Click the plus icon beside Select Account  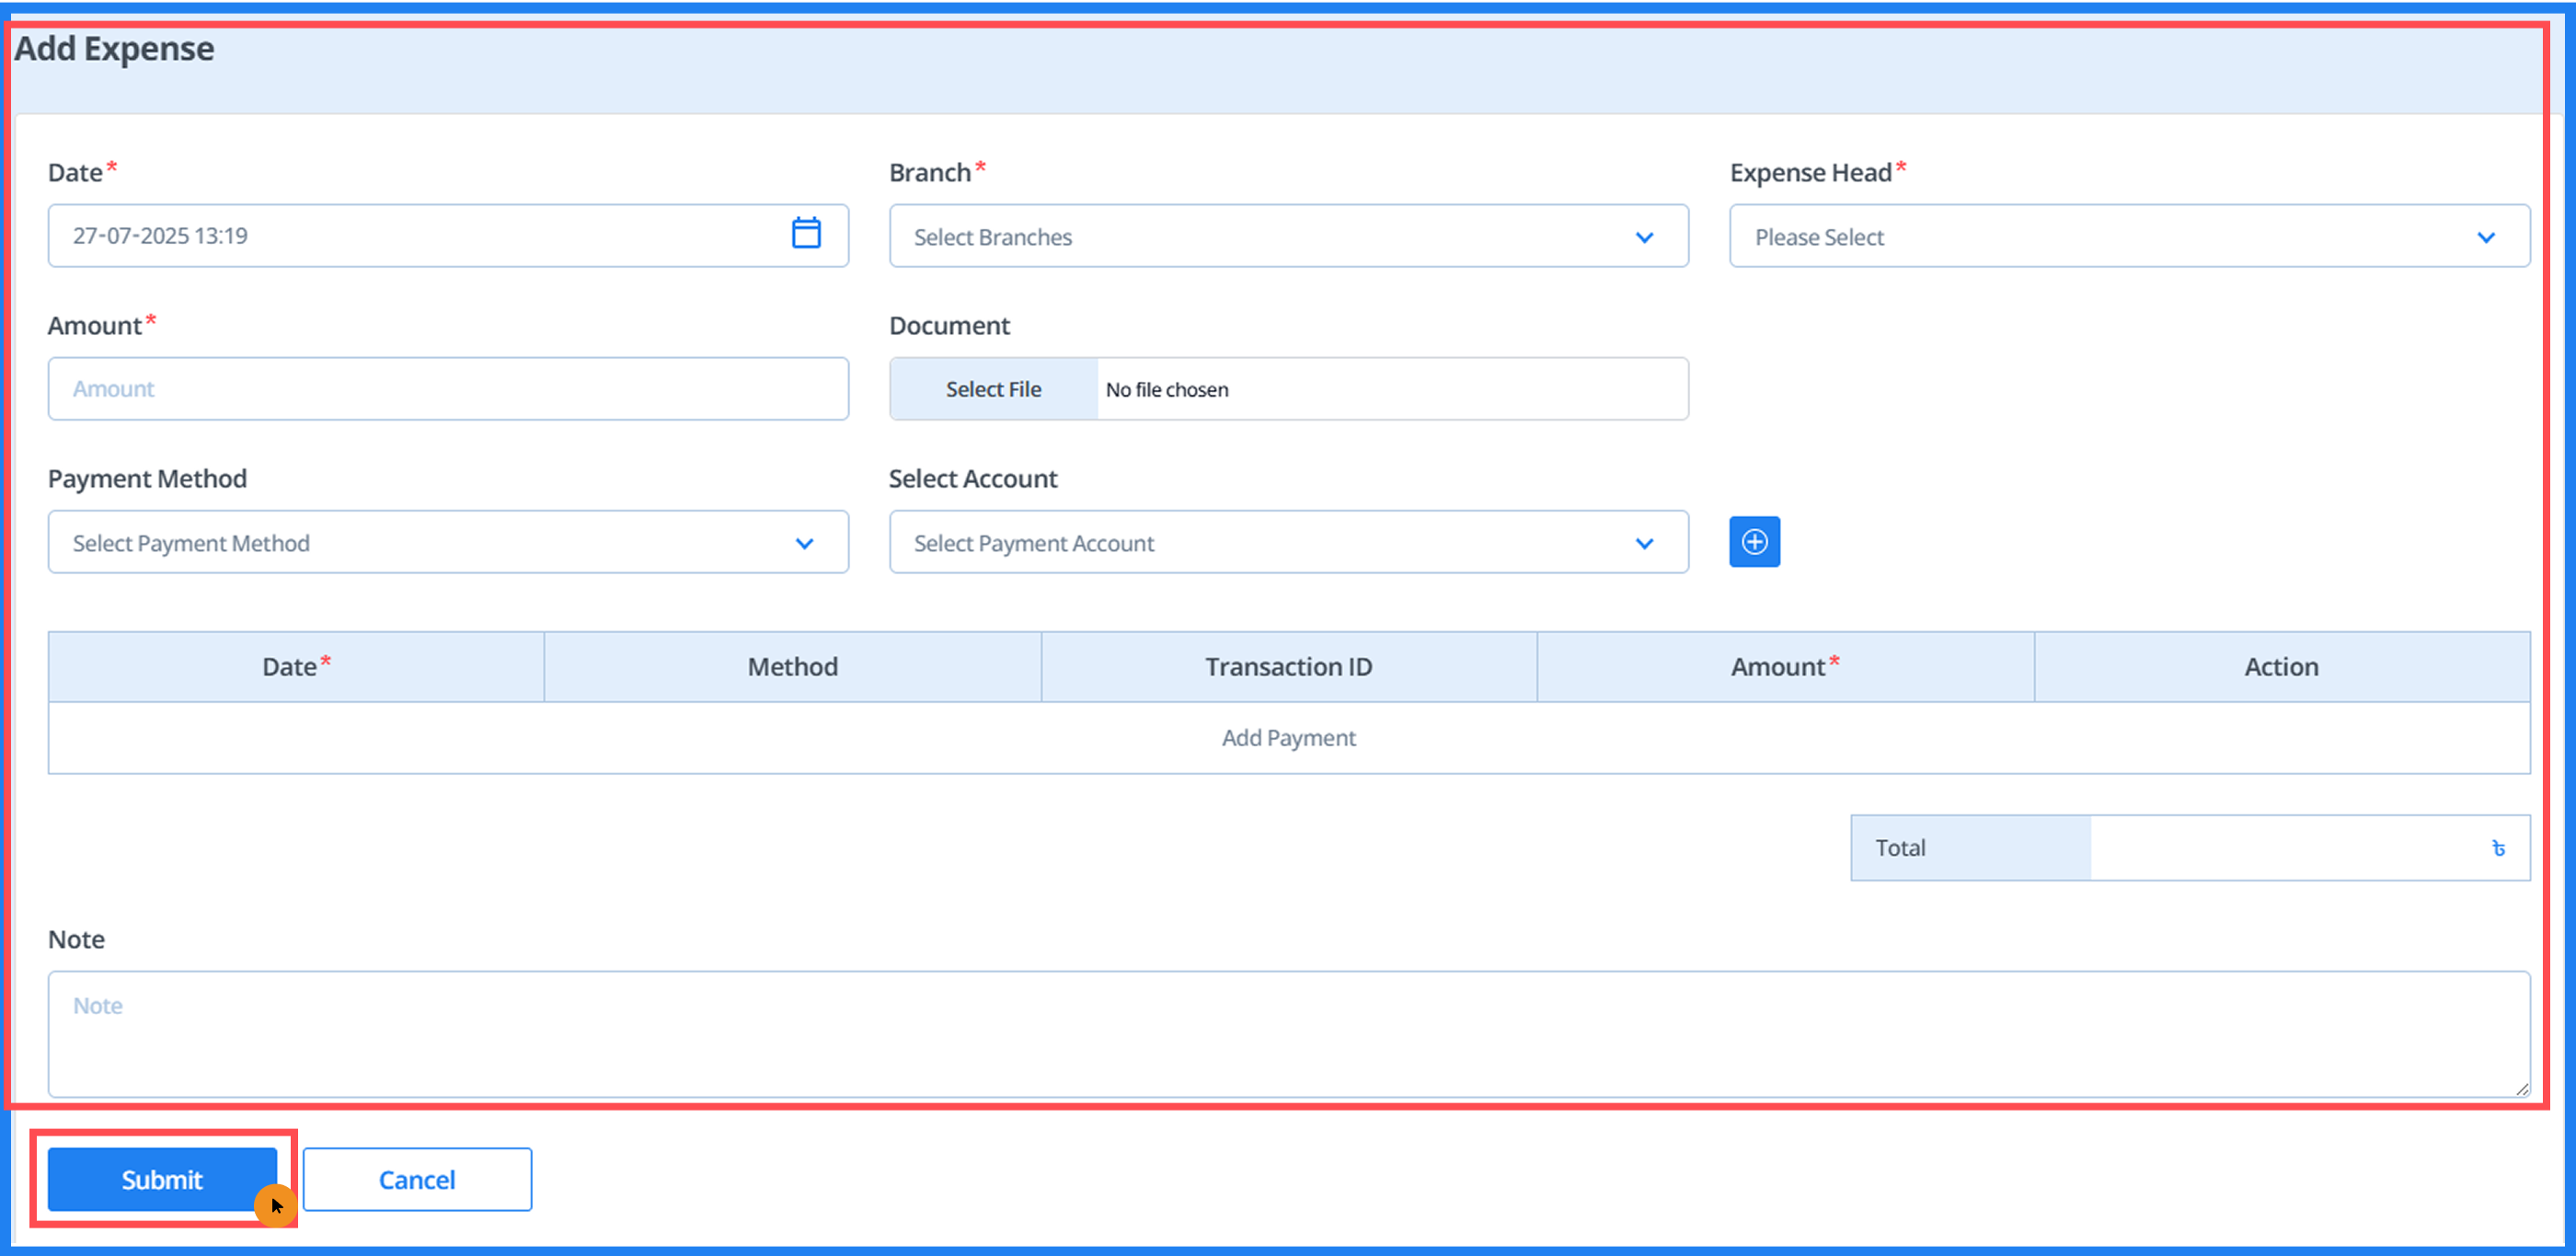[x=1754, y=542]
